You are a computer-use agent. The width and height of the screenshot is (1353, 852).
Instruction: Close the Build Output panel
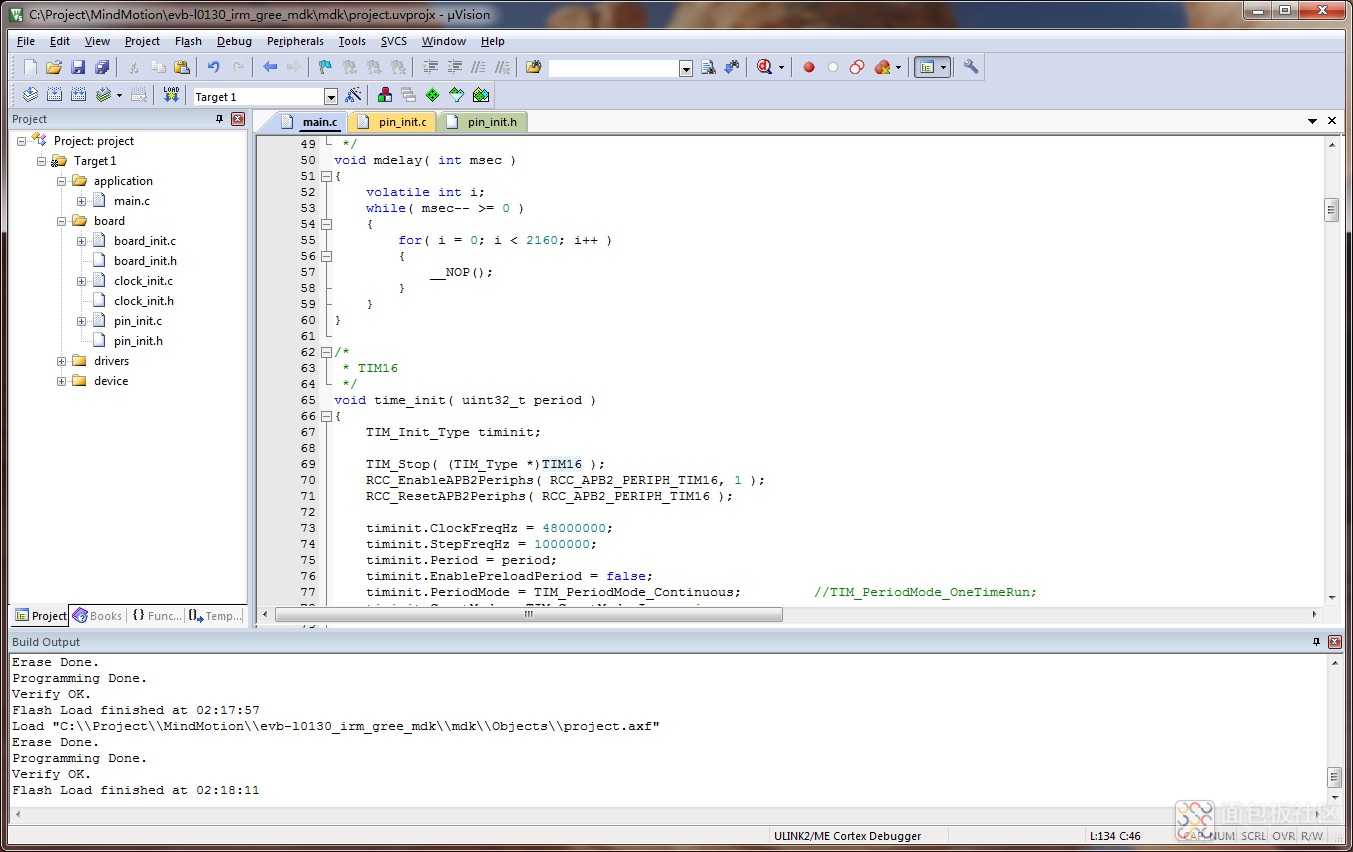pos(1334,642)
